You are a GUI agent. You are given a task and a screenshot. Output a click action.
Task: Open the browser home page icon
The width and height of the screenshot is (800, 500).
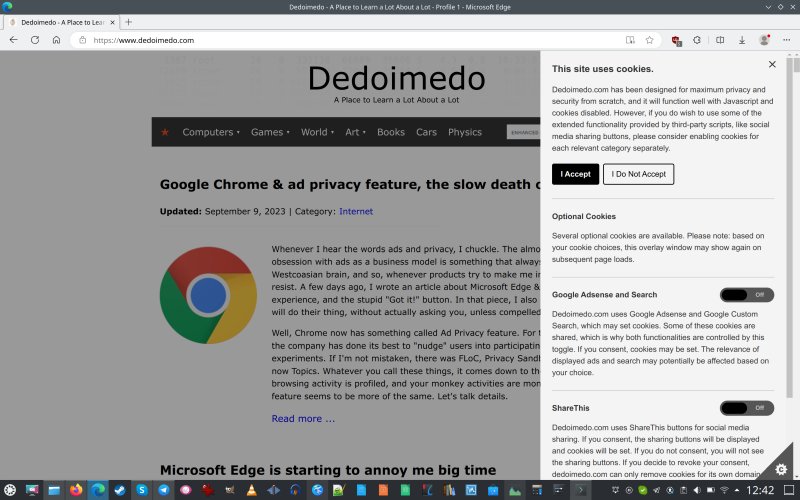pyautogui.click(x=56, y=40)
